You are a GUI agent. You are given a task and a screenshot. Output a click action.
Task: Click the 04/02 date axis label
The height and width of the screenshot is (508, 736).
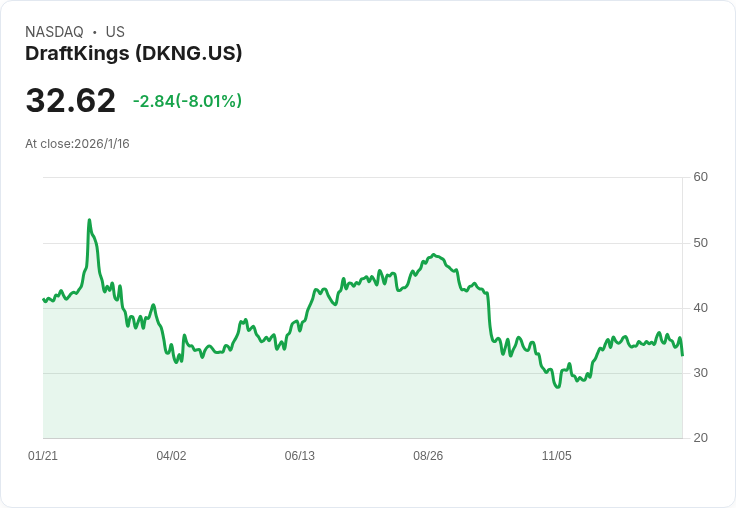tap(171, 456)
